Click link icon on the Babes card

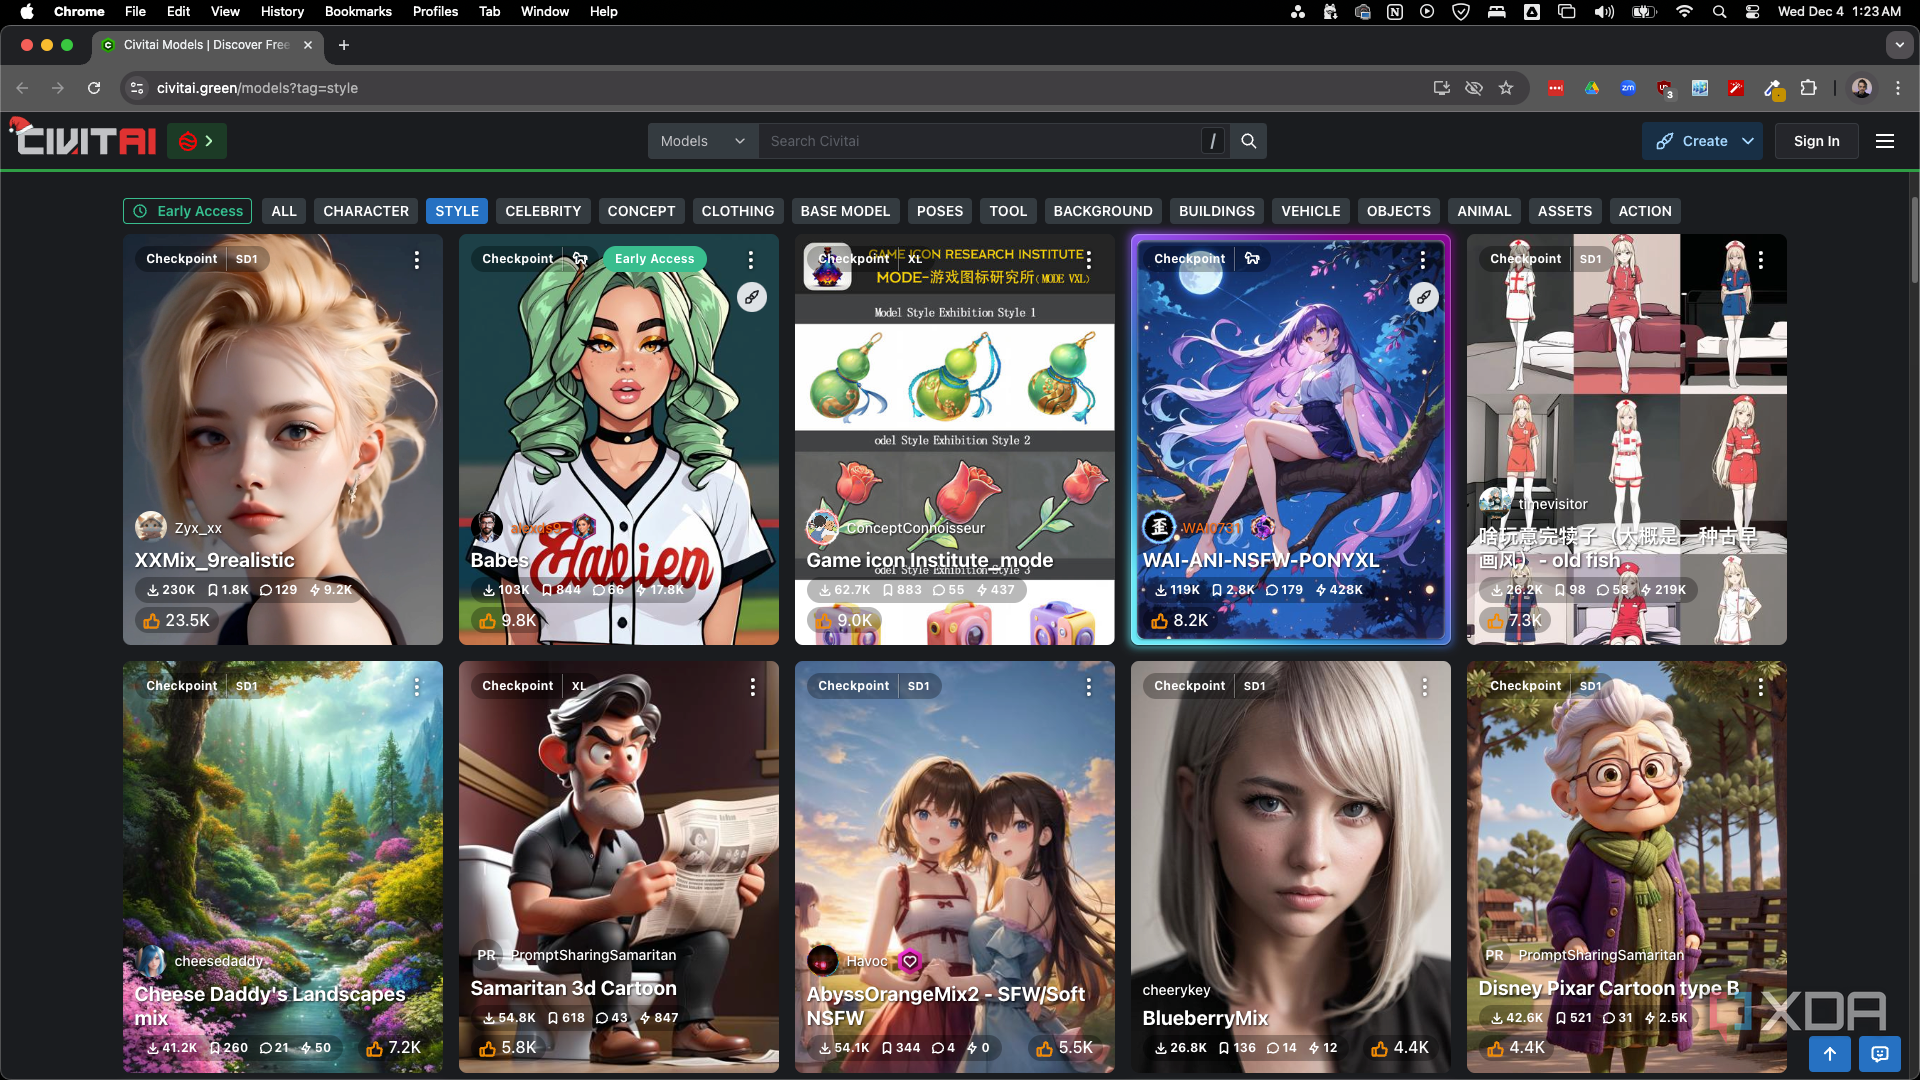[x=751, y=297]
